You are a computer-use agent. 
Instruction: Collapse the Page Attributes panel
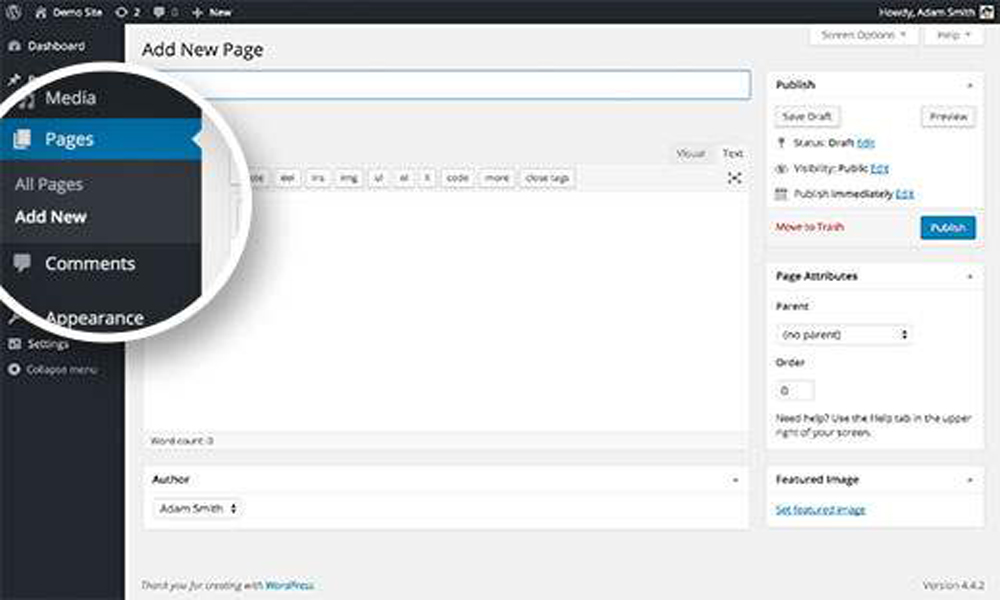[x=969, y=276]
